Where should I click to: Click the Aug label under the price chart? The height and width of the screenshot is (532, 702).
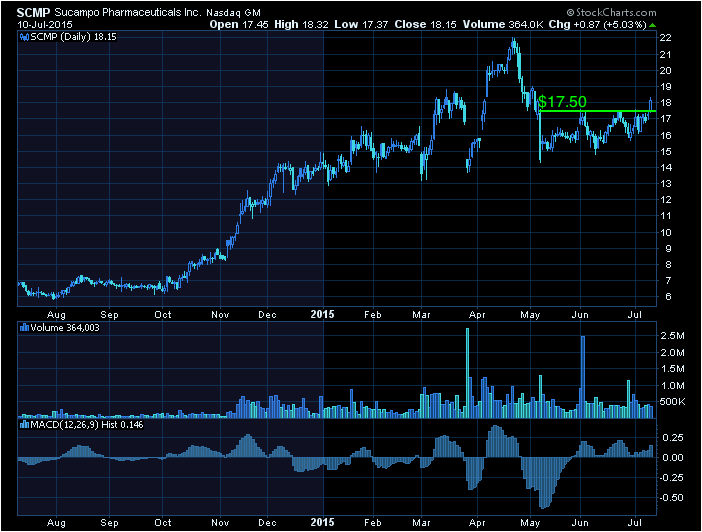(x=56, y=315)
